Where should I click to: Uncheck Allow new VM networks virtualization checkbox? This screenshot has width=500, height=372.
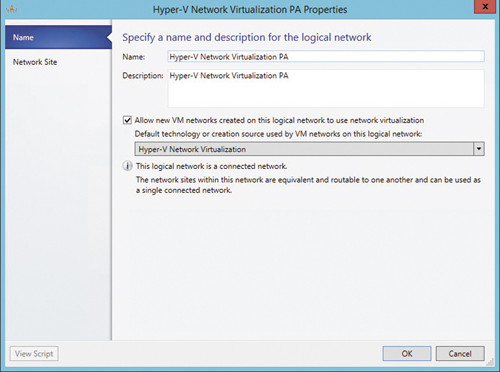tap(127, 120)
